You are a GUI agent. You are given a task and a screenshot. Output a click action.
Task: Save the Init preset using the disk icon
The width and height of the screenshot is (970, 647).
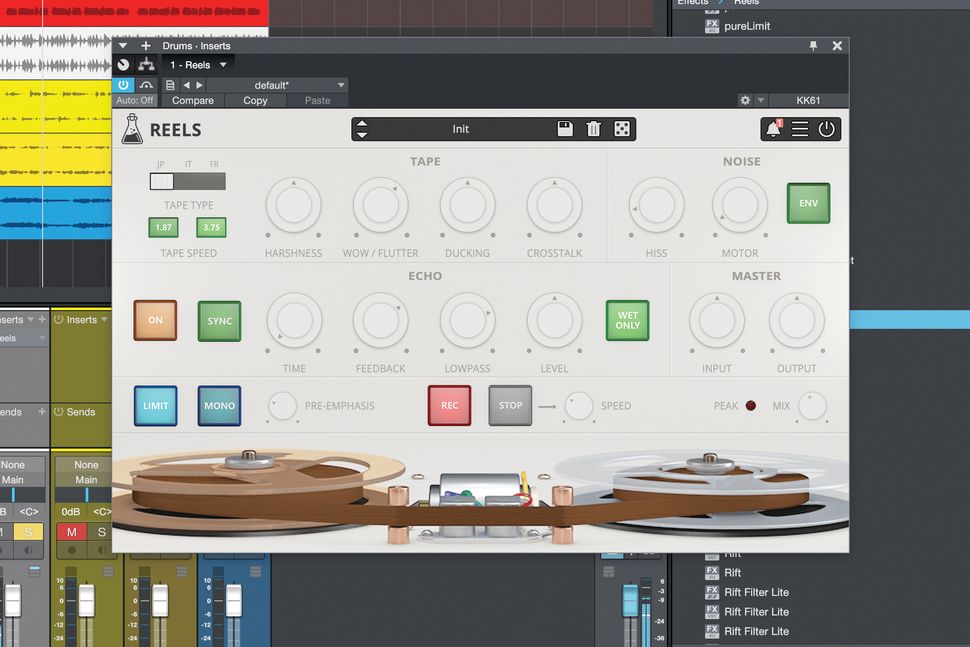(564, 128)
